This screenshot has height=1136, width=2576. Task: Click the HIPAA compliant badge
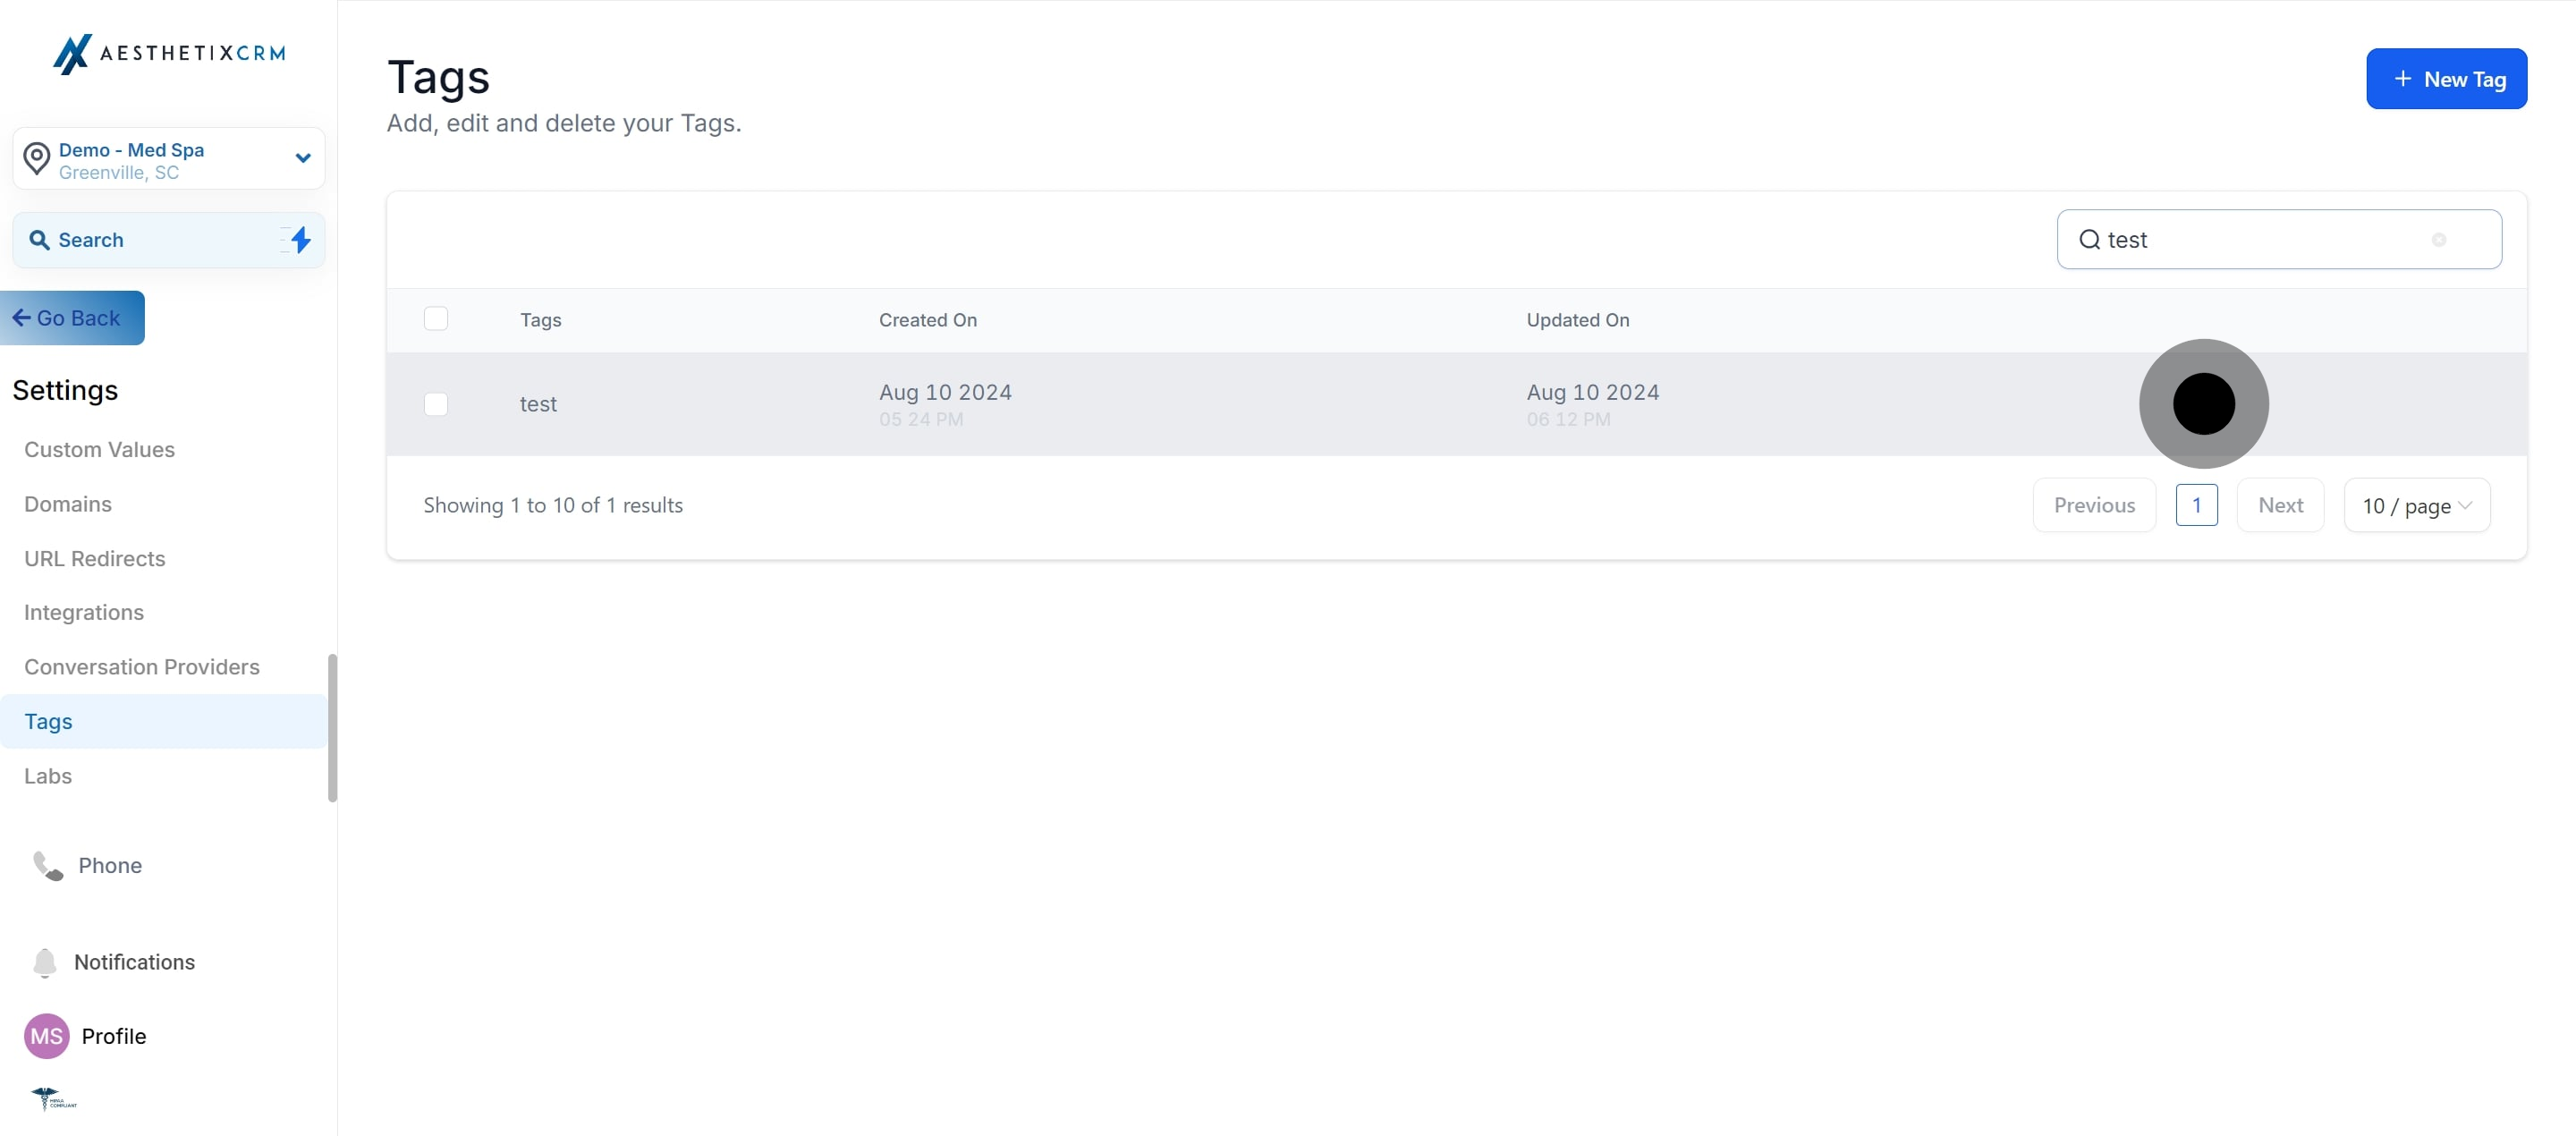(54, 1099)
